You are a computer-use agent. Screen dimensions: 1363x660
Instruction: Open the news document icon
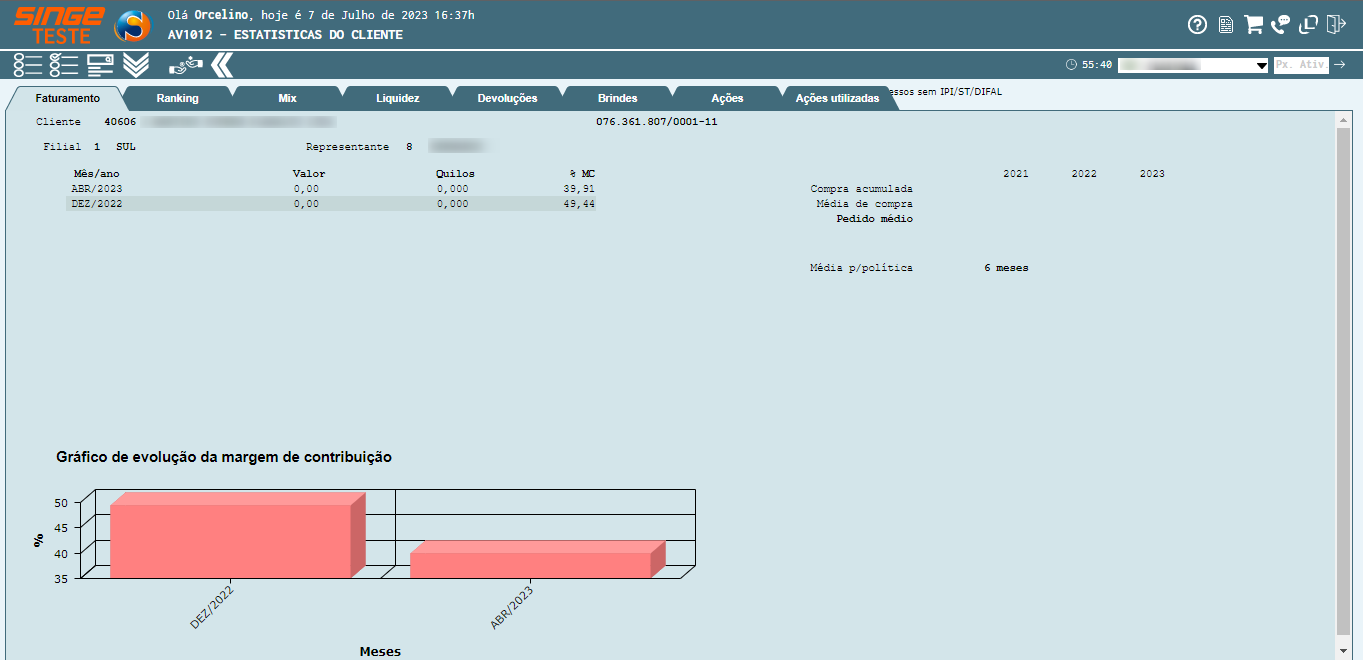[x=1225, y=25]
